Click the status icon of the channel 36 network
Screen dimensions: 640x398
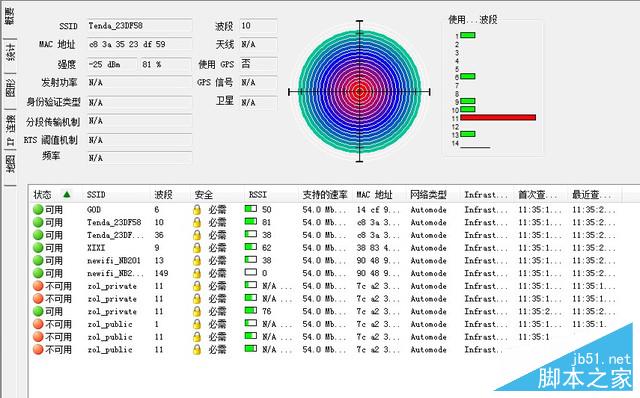(x=38, y=235)
